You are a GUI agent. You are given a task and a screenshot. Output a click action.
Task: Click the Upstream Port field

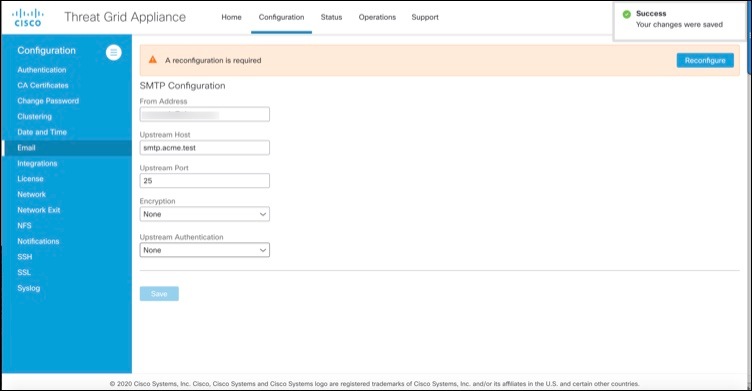[205, 181]
